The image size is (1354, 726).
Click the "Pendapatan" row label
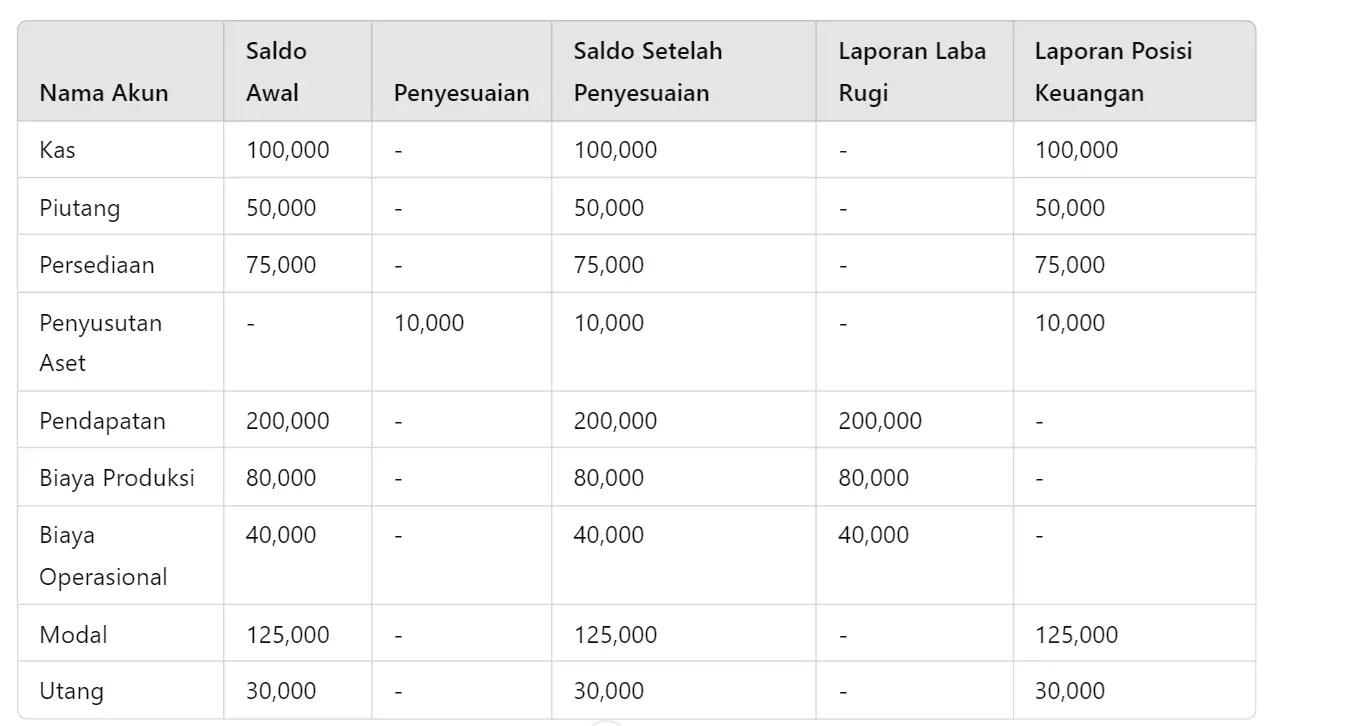tap(102, 421)
